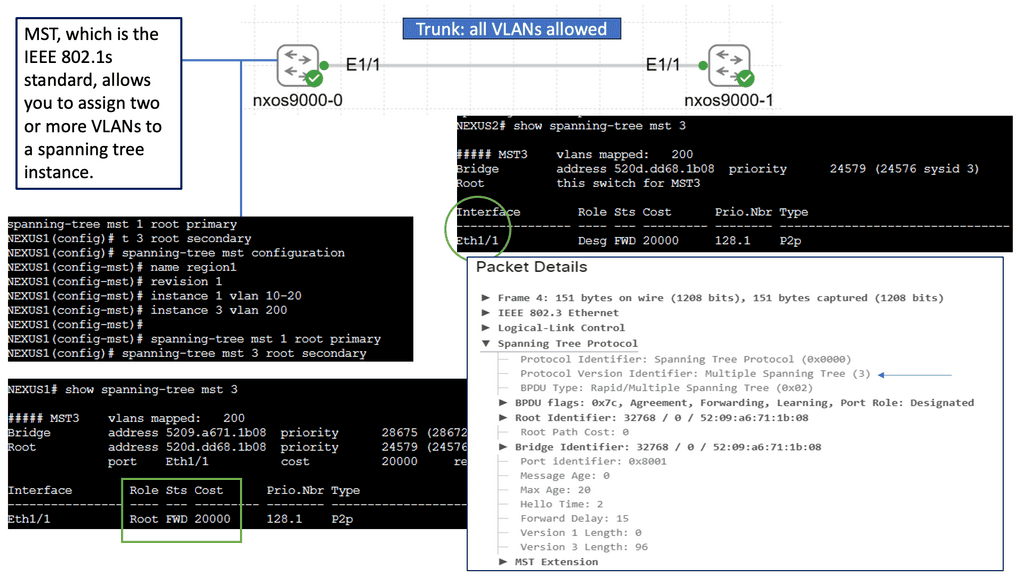Click 'port Eth1/1' in NEXUS1 Root section
This screenshot has height=576, width=1024.
[x=158, y=462]
